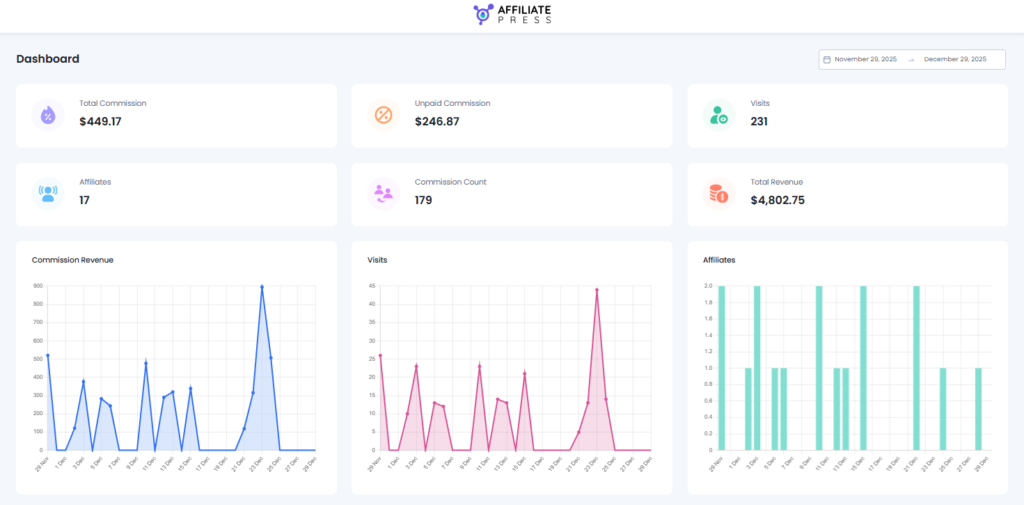The height and width of the screenshot is (505, 1024).
Task: Click the Dashboard page heading
Action: pos(48,59)
